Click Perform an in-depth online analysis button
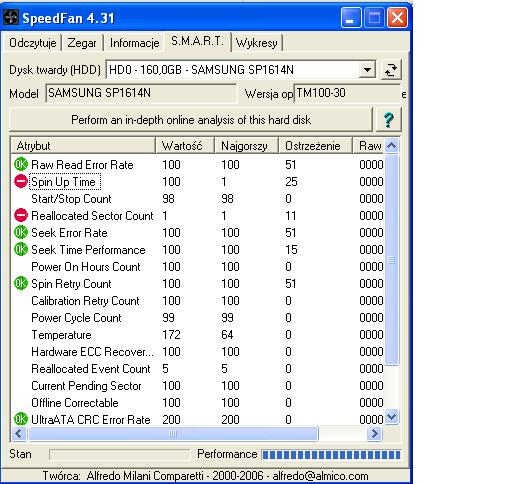Viewport: 512px width, 484px height. (x=191, y=120)
